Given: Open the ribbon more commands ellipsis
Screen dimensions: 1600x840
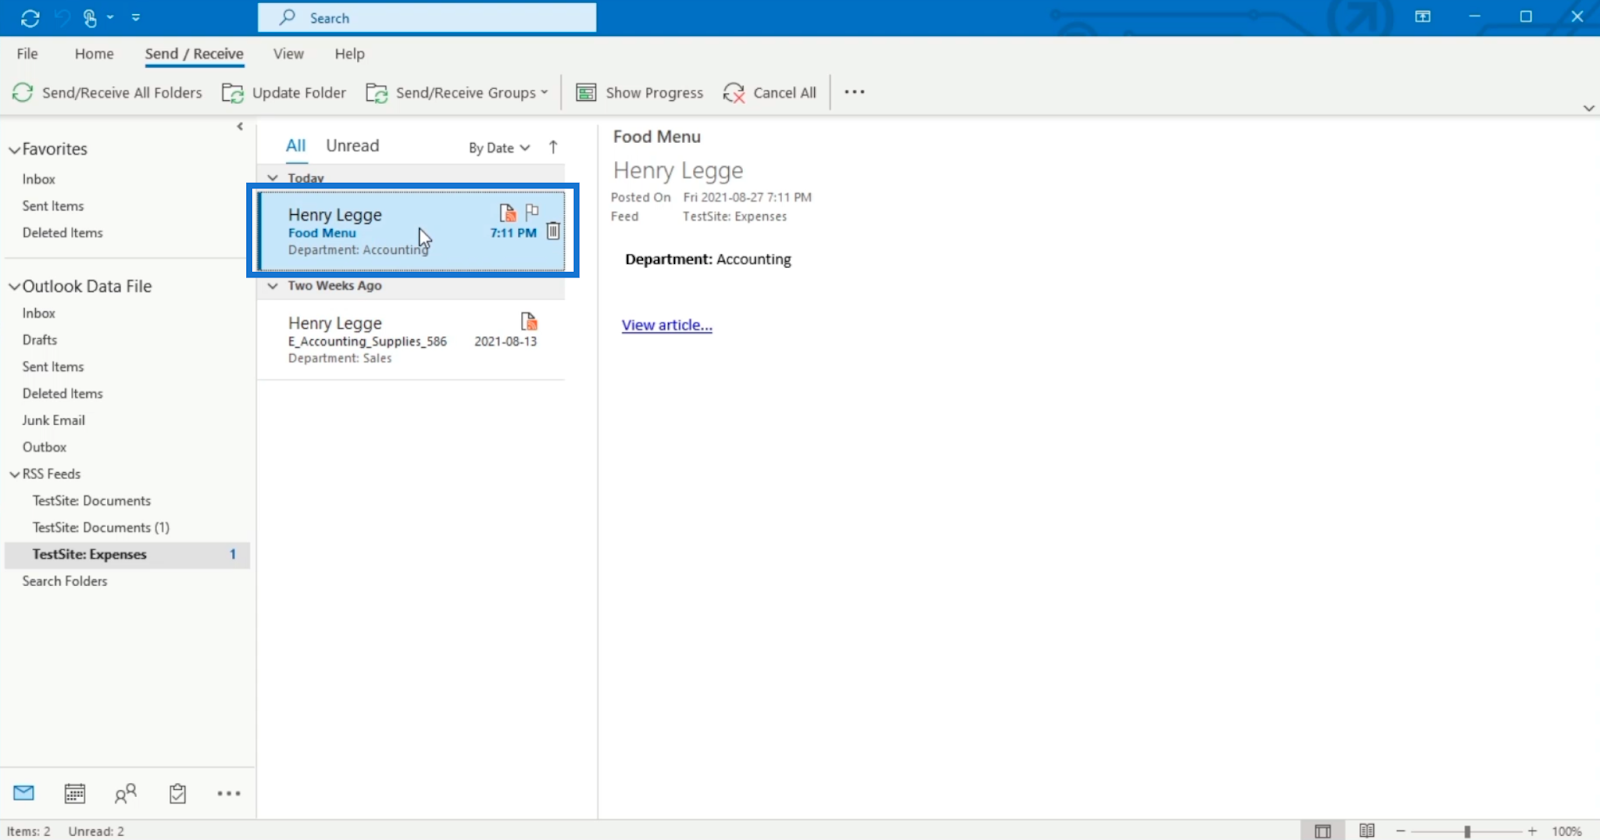Looking at the screenshot, I should tap(854, 92).
